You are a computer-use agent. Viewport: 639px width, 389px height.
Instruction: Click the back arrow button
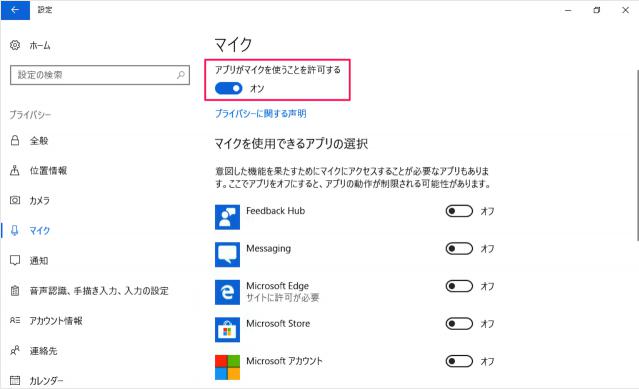pyautogui.click(x=15, y=10)
